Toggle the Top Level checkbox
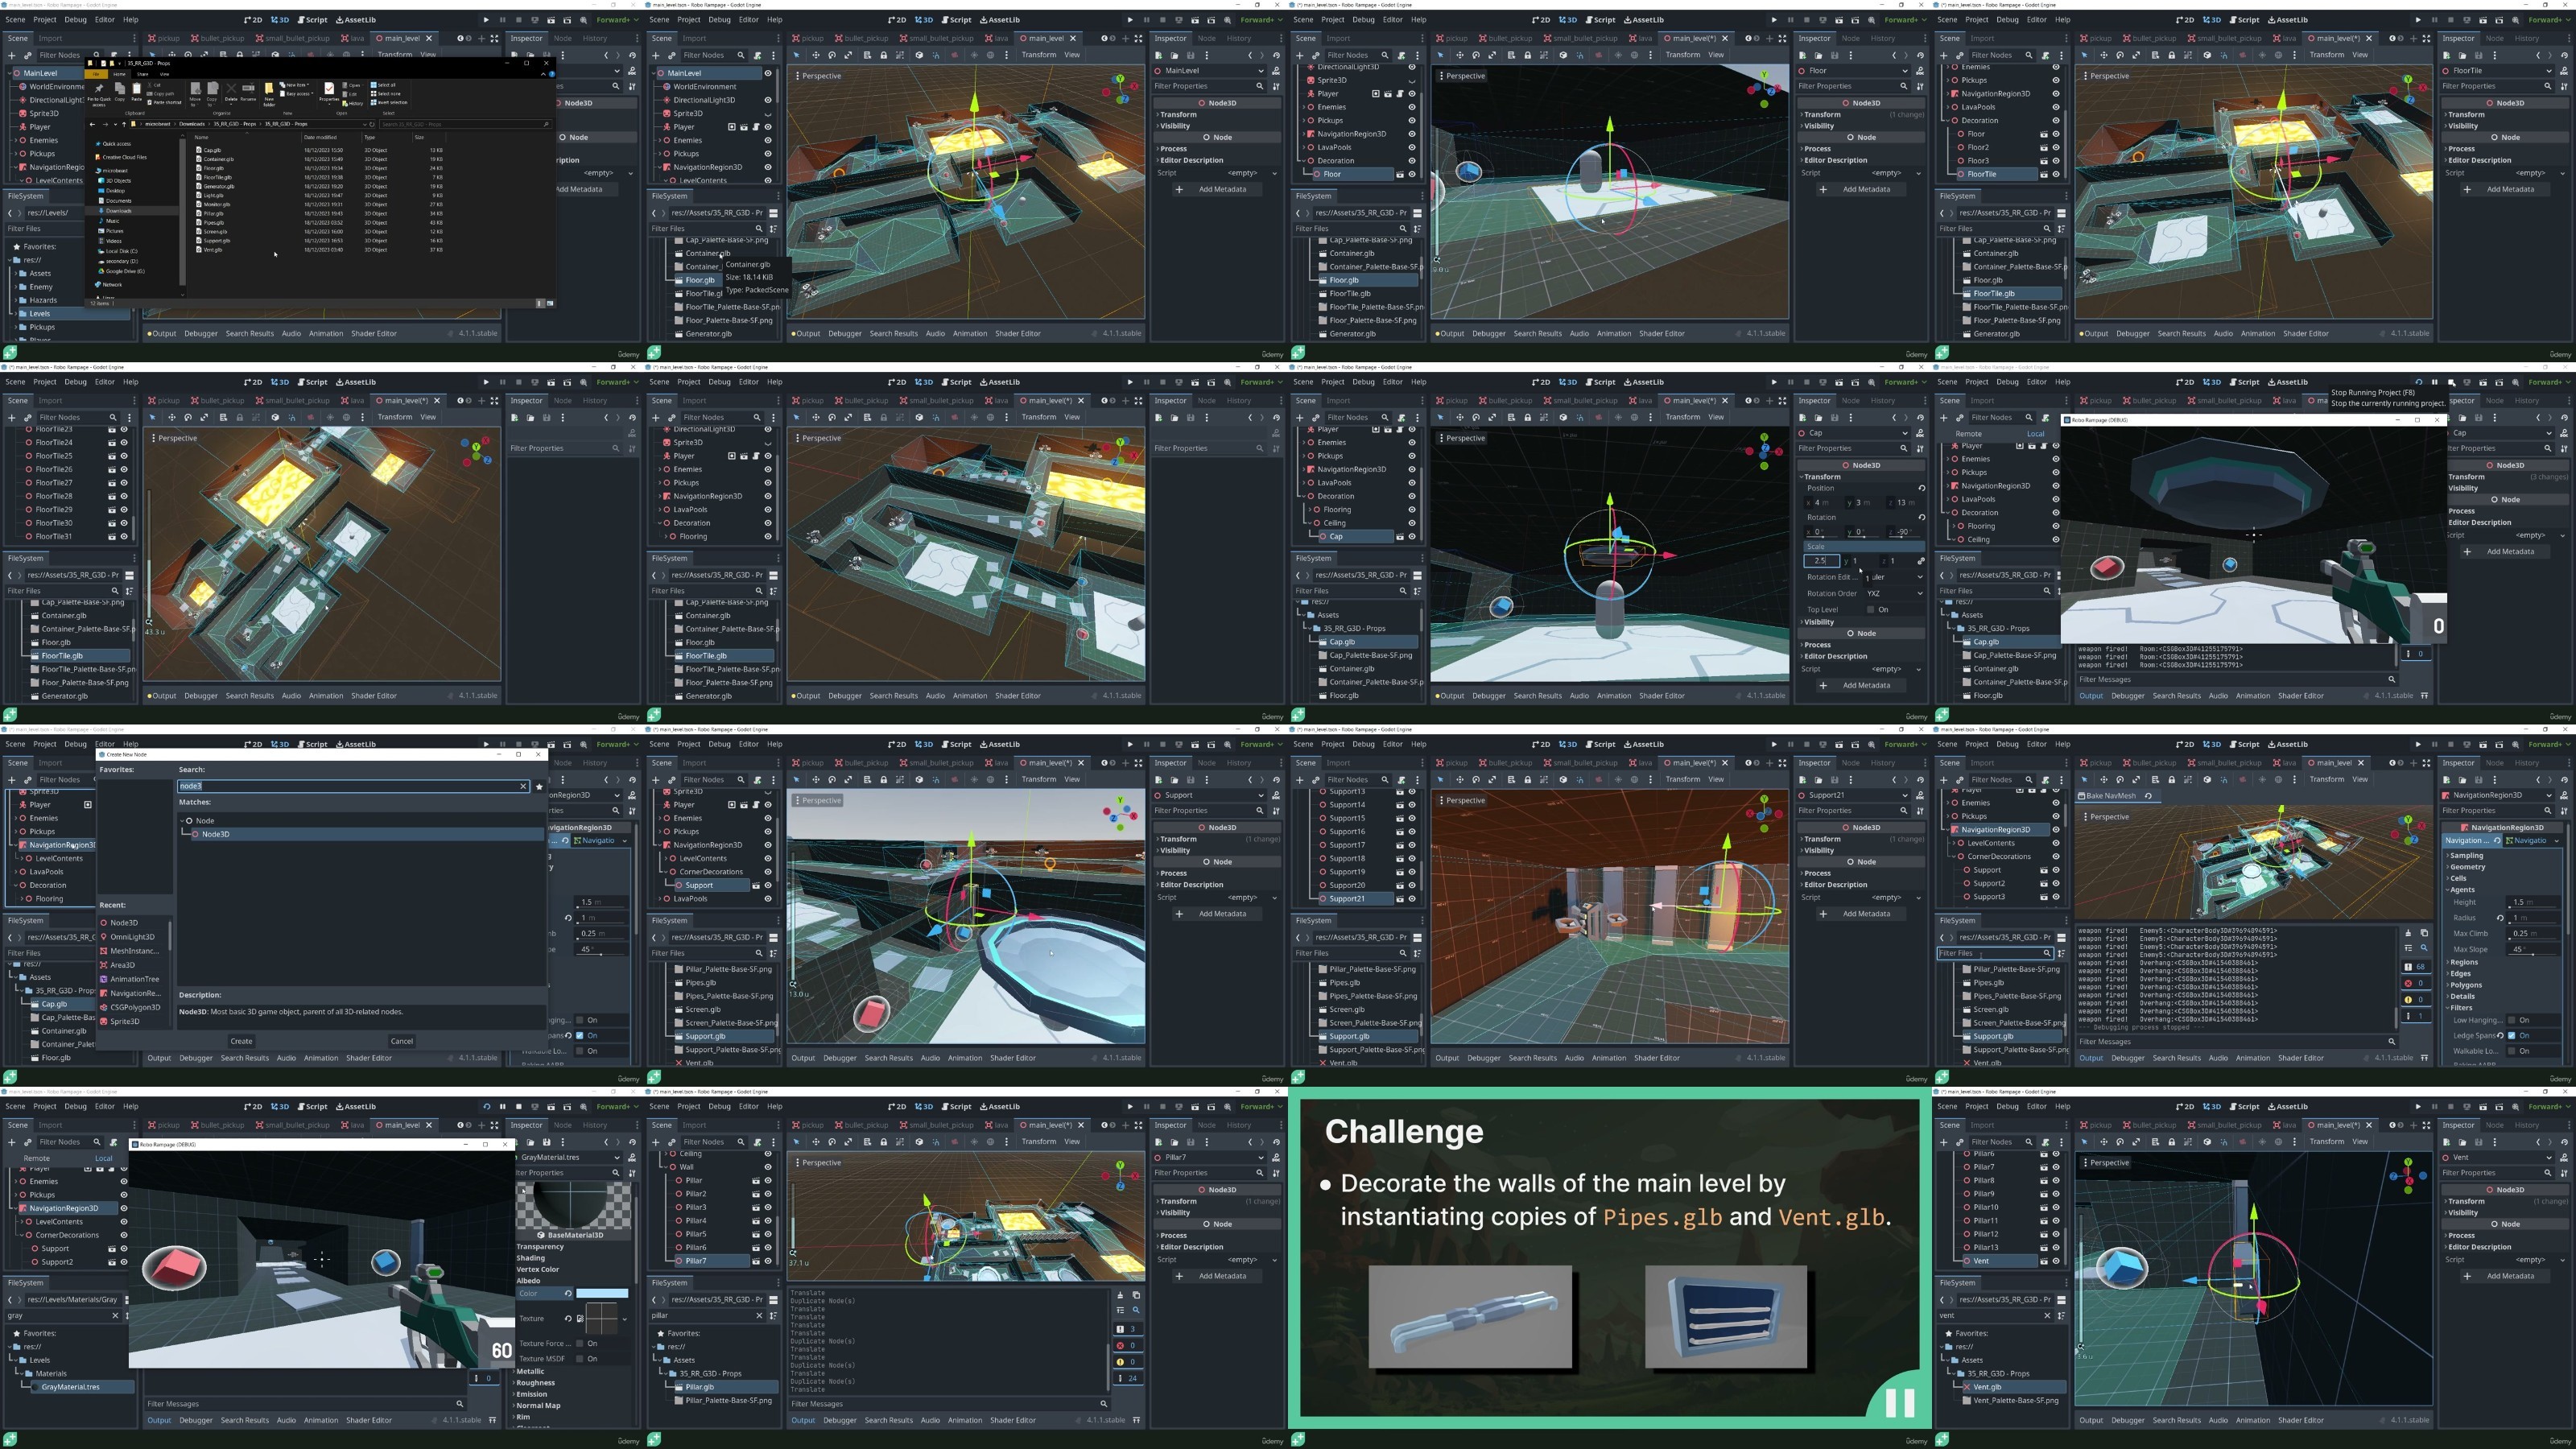This screenshot has width=2576, height=1449. click(x=1870, y=609)
